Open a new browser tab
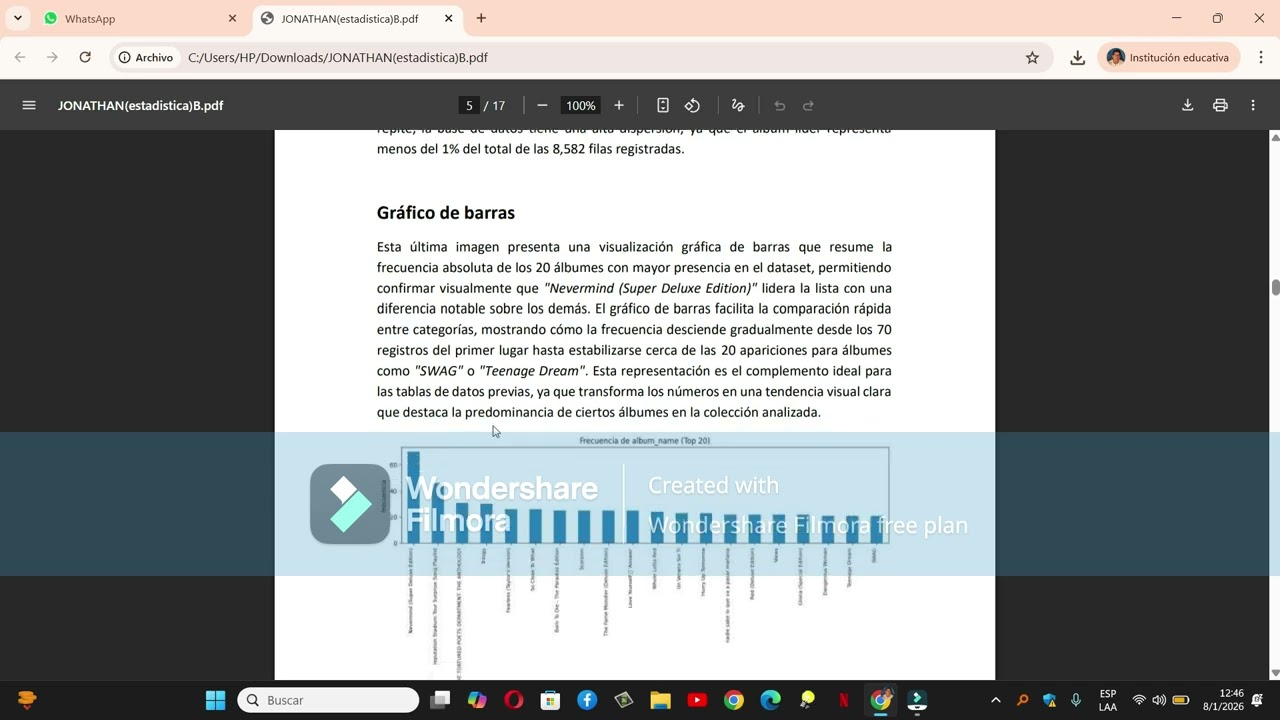Screen dimensions: 1280x720 481,18
